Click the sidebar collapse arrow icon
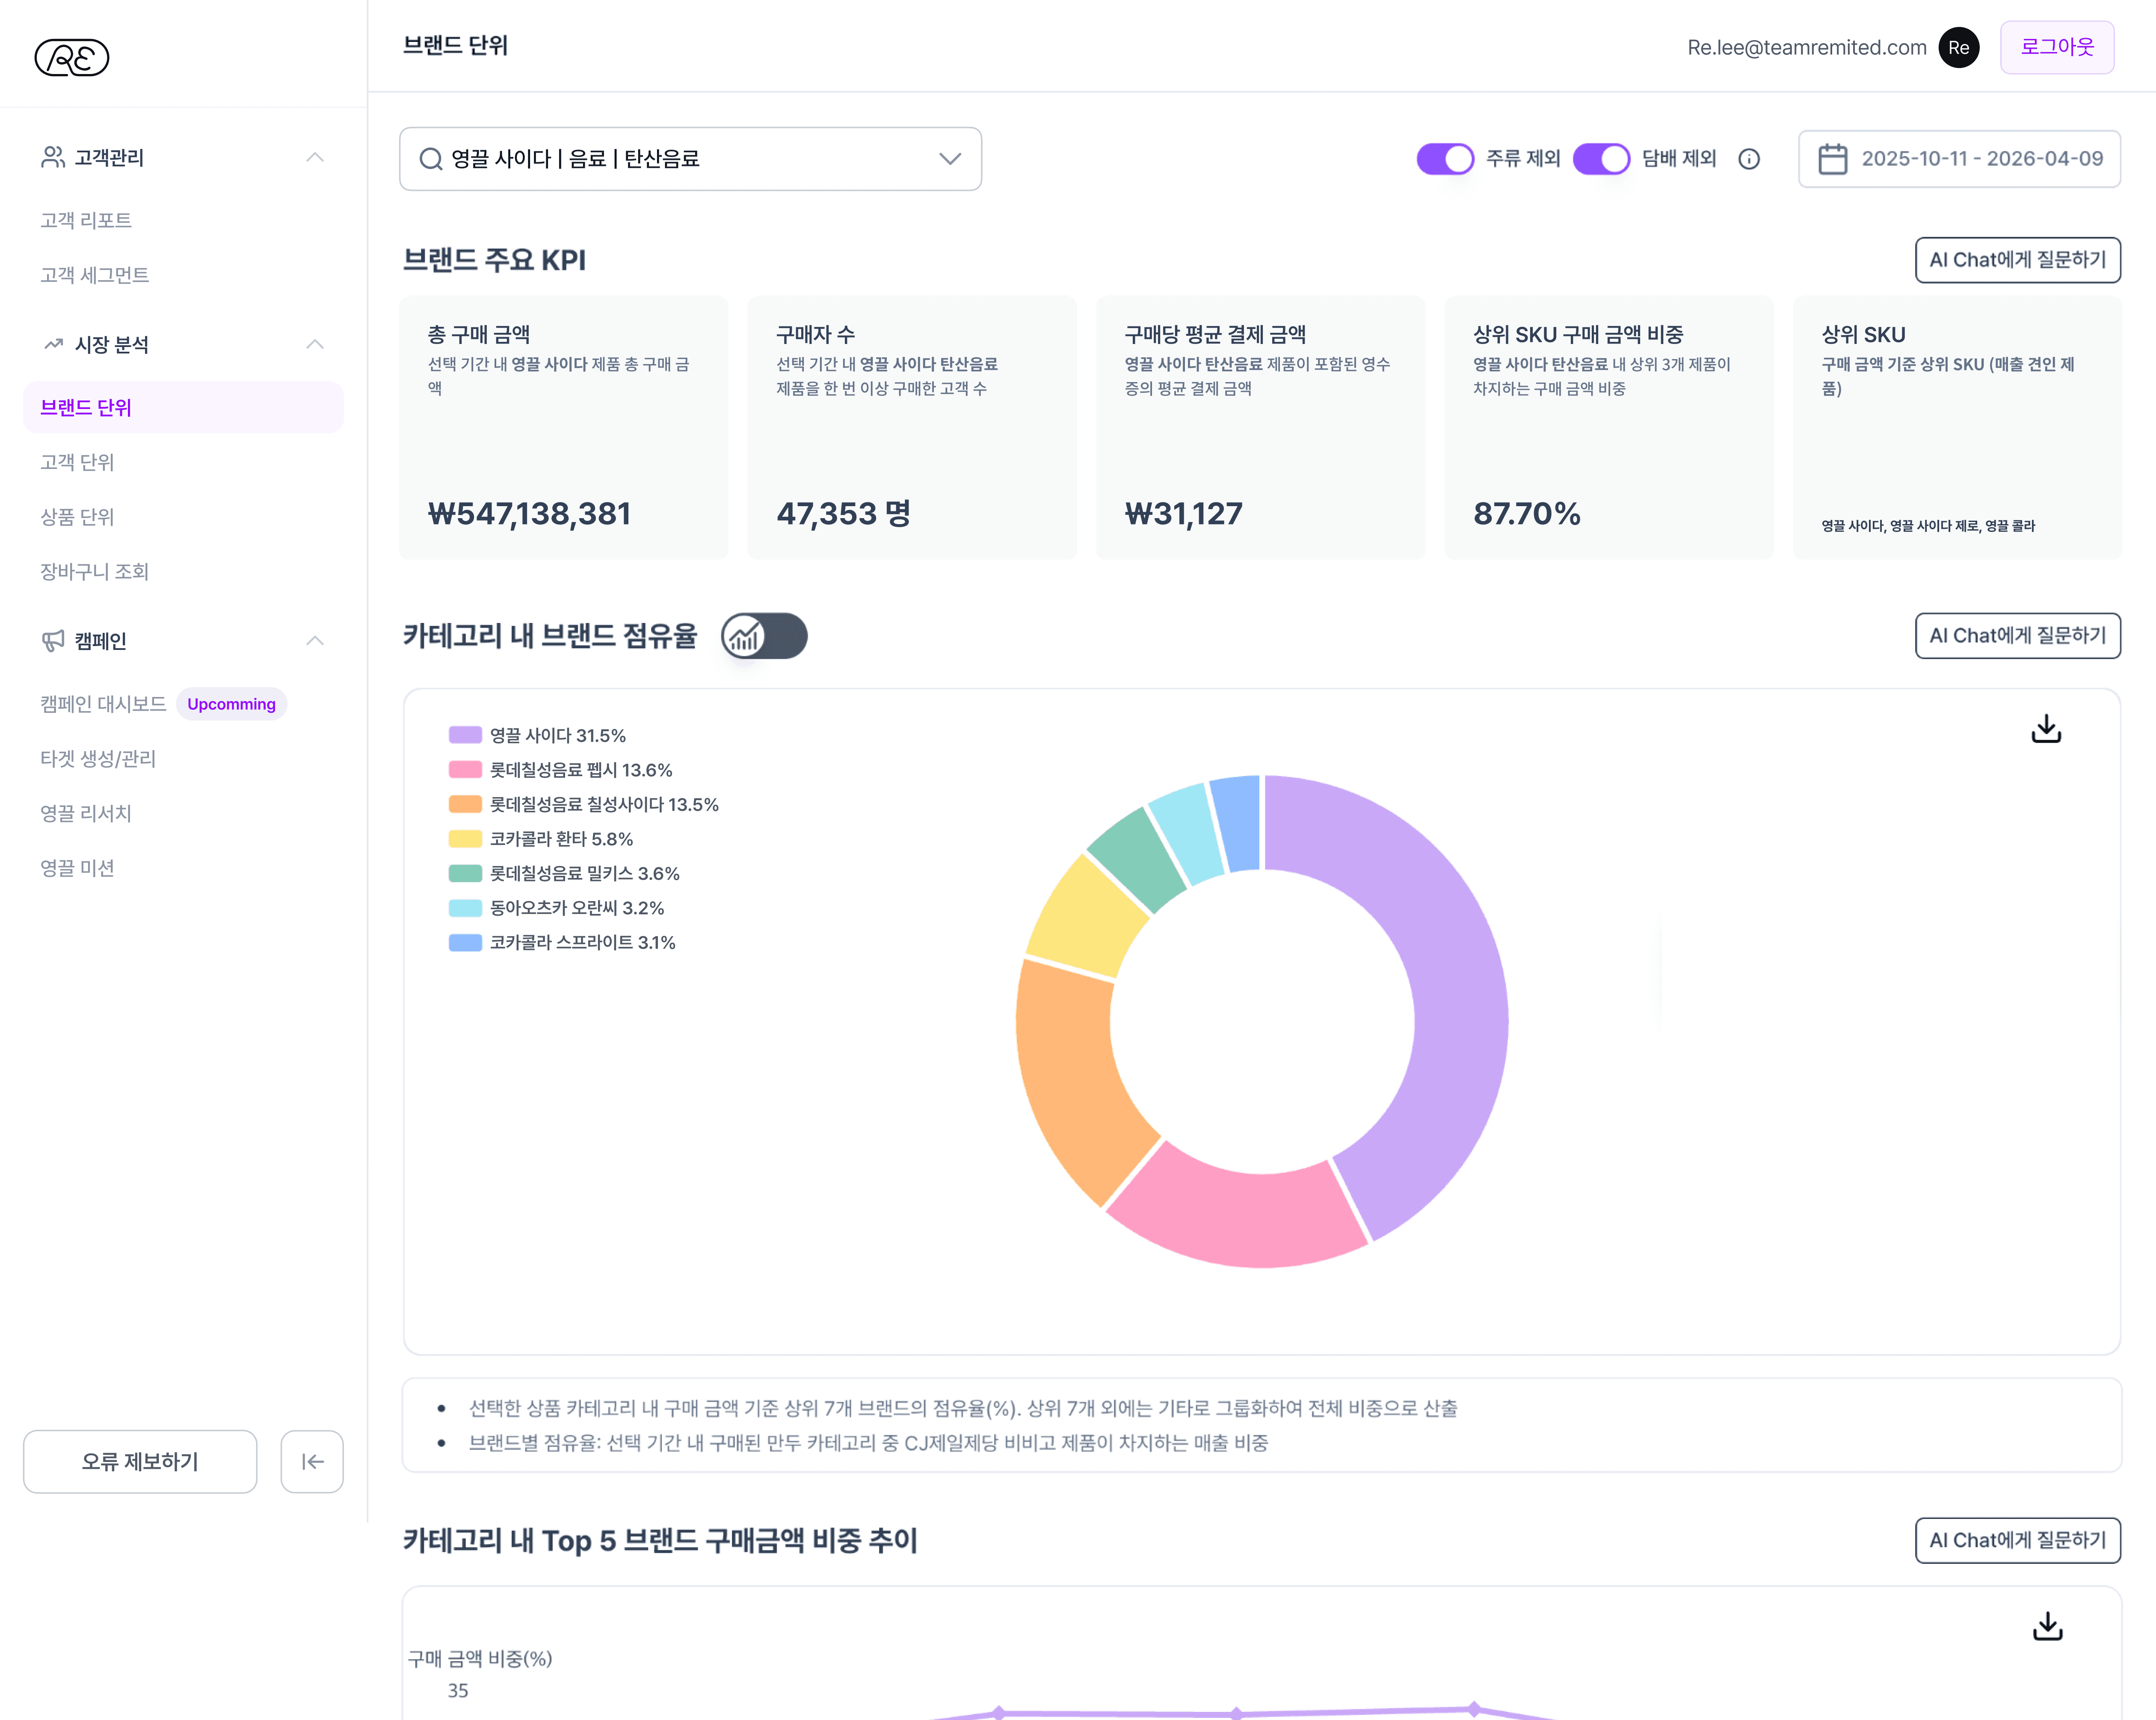The height and width of the screenshot is (1720, 2156). (x=312, y=1461)
